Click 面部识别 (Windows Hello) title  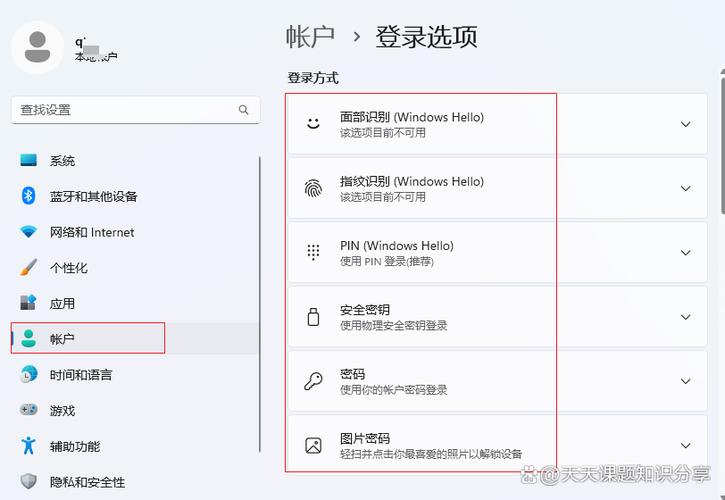pyautogui.click(x=412, y=117)
